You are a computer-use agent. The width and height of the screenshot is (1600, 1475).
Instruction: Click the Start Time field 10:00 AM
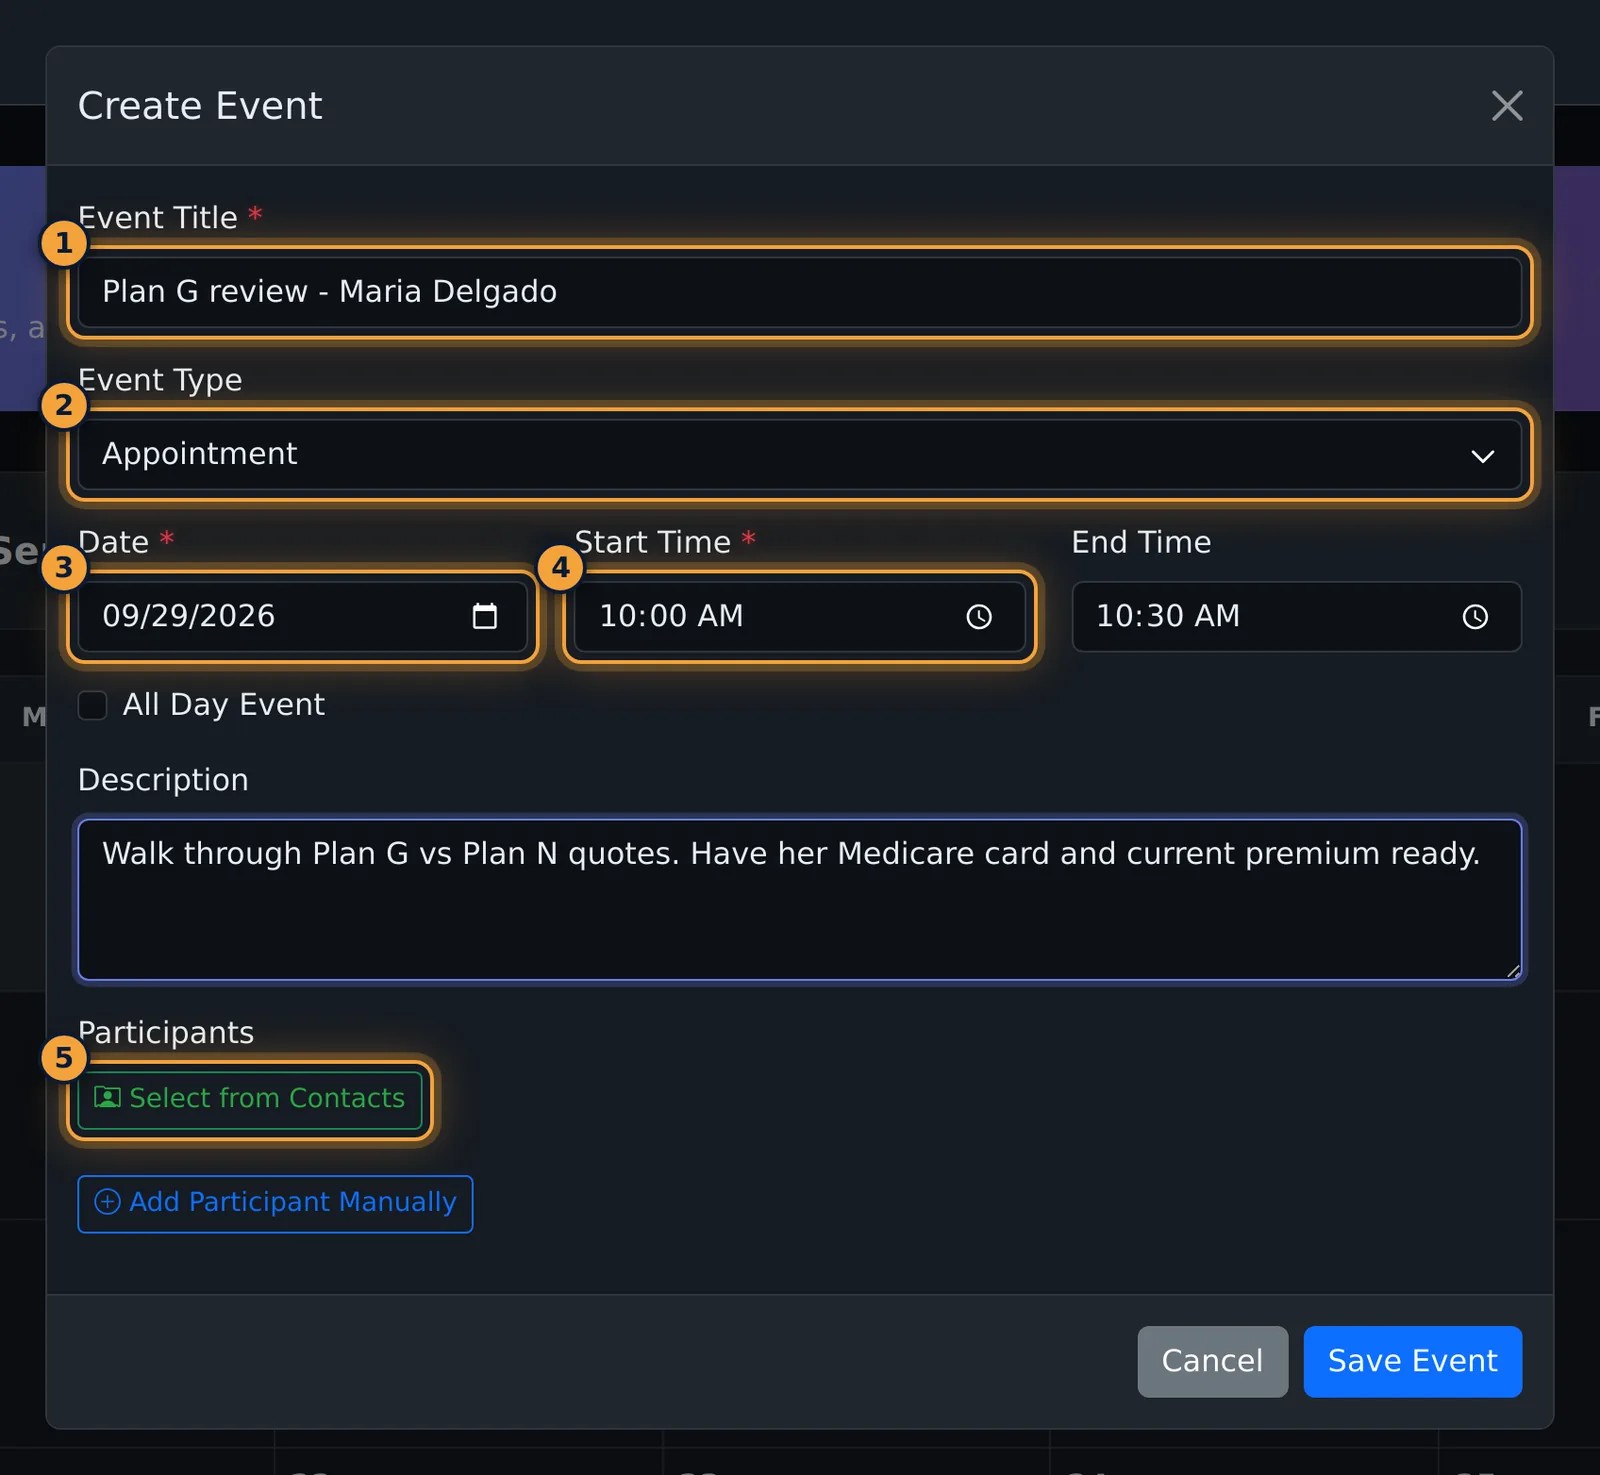pos(800,616)
